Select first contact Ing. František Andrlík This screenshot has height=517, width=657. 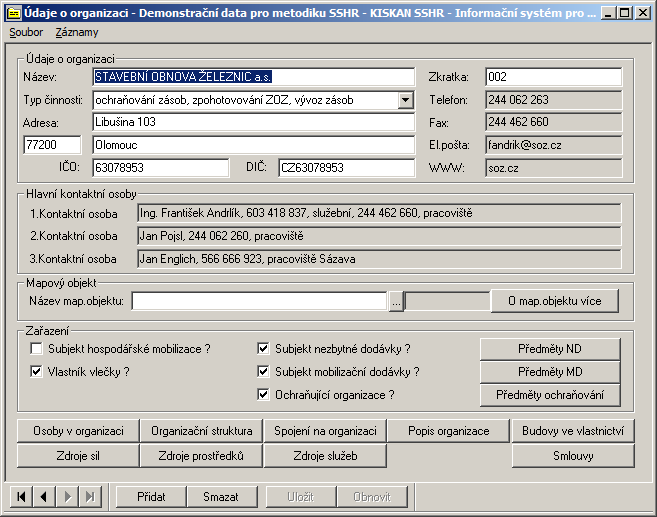[x=379, y=213]
